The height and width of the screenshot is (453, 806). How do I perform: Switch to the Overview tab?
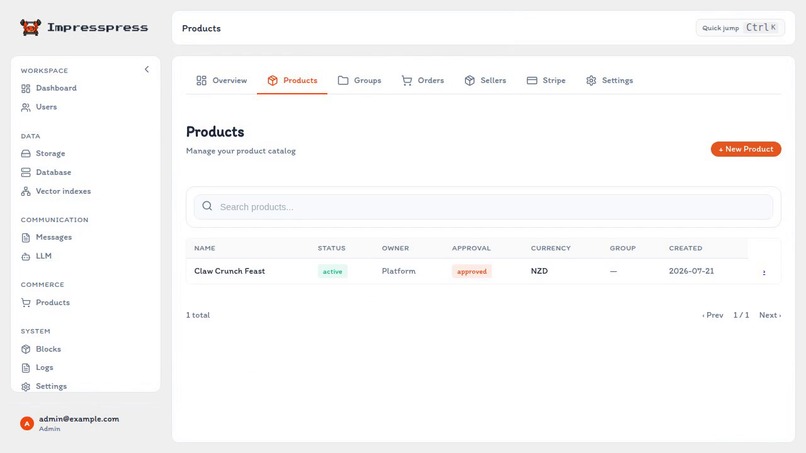222,80
